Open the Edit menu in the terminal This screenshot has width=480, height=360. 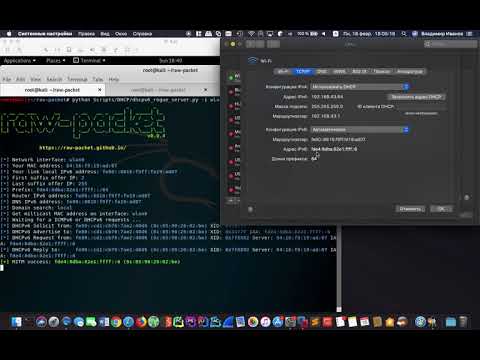pyautogui.click(x=21, y=79)
